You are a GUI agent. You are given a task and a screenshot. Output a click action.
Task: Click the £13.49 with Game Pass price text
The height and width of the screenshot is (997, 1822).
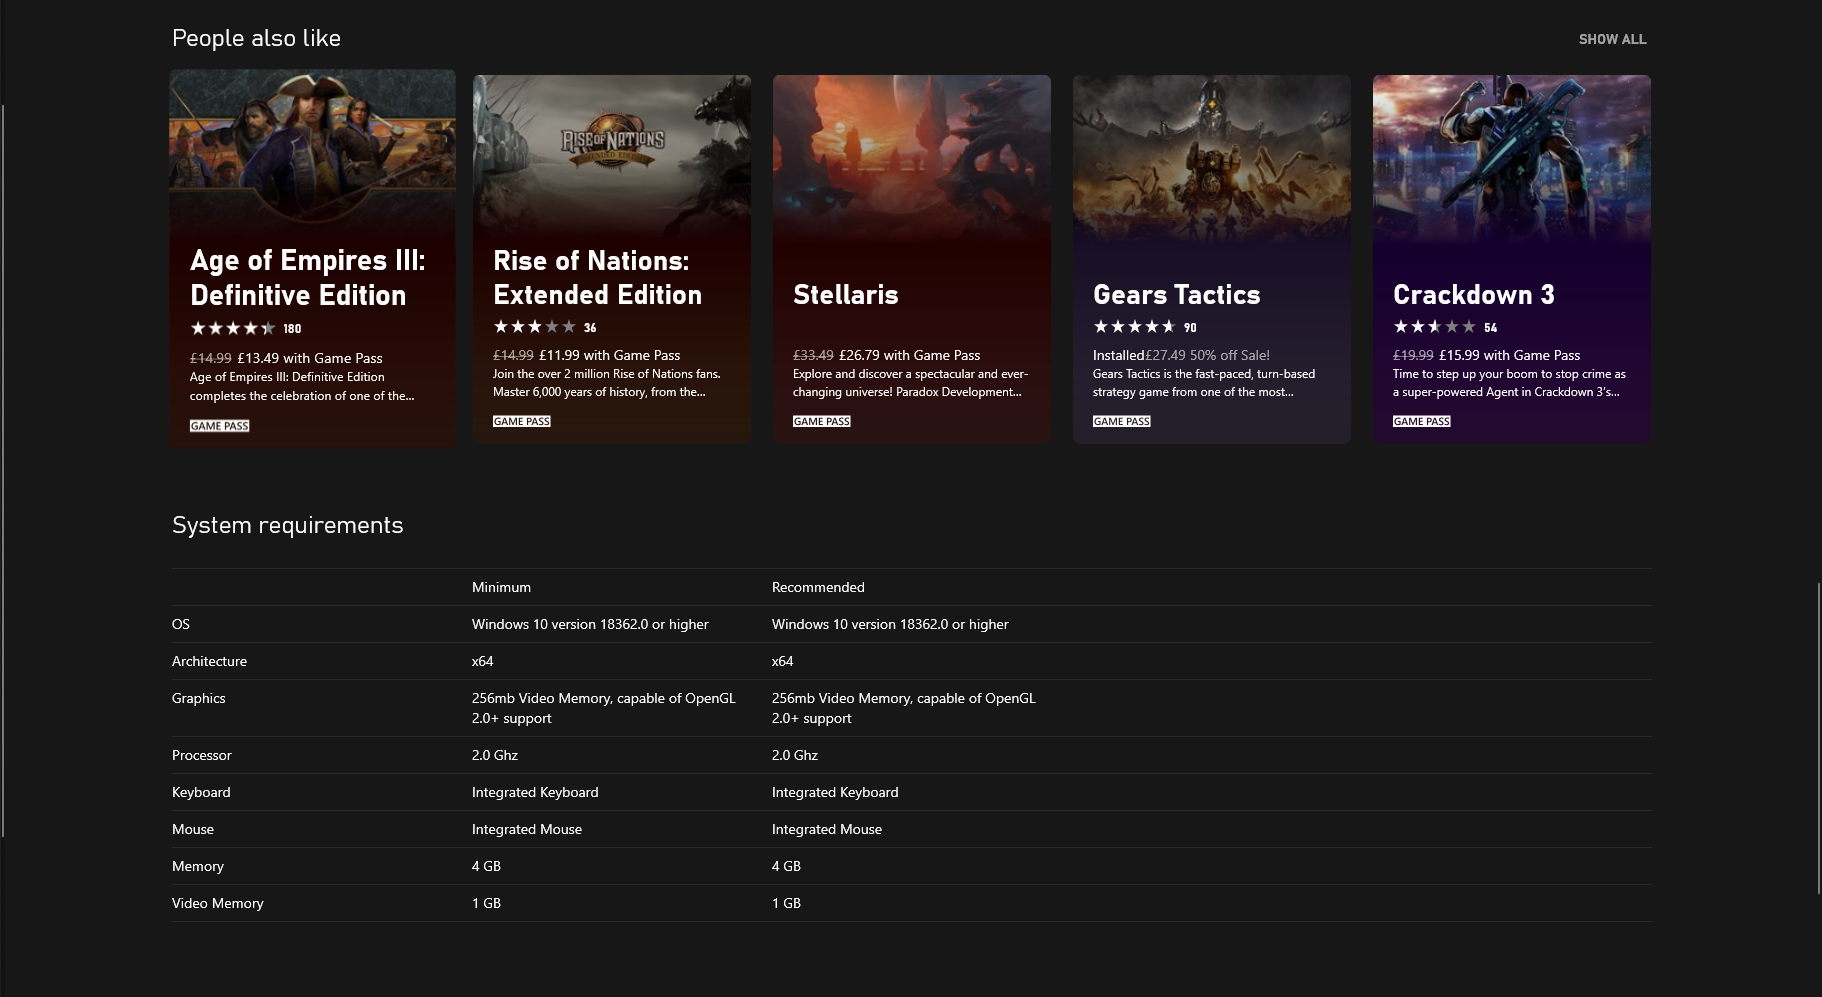(x=310, y=358)
